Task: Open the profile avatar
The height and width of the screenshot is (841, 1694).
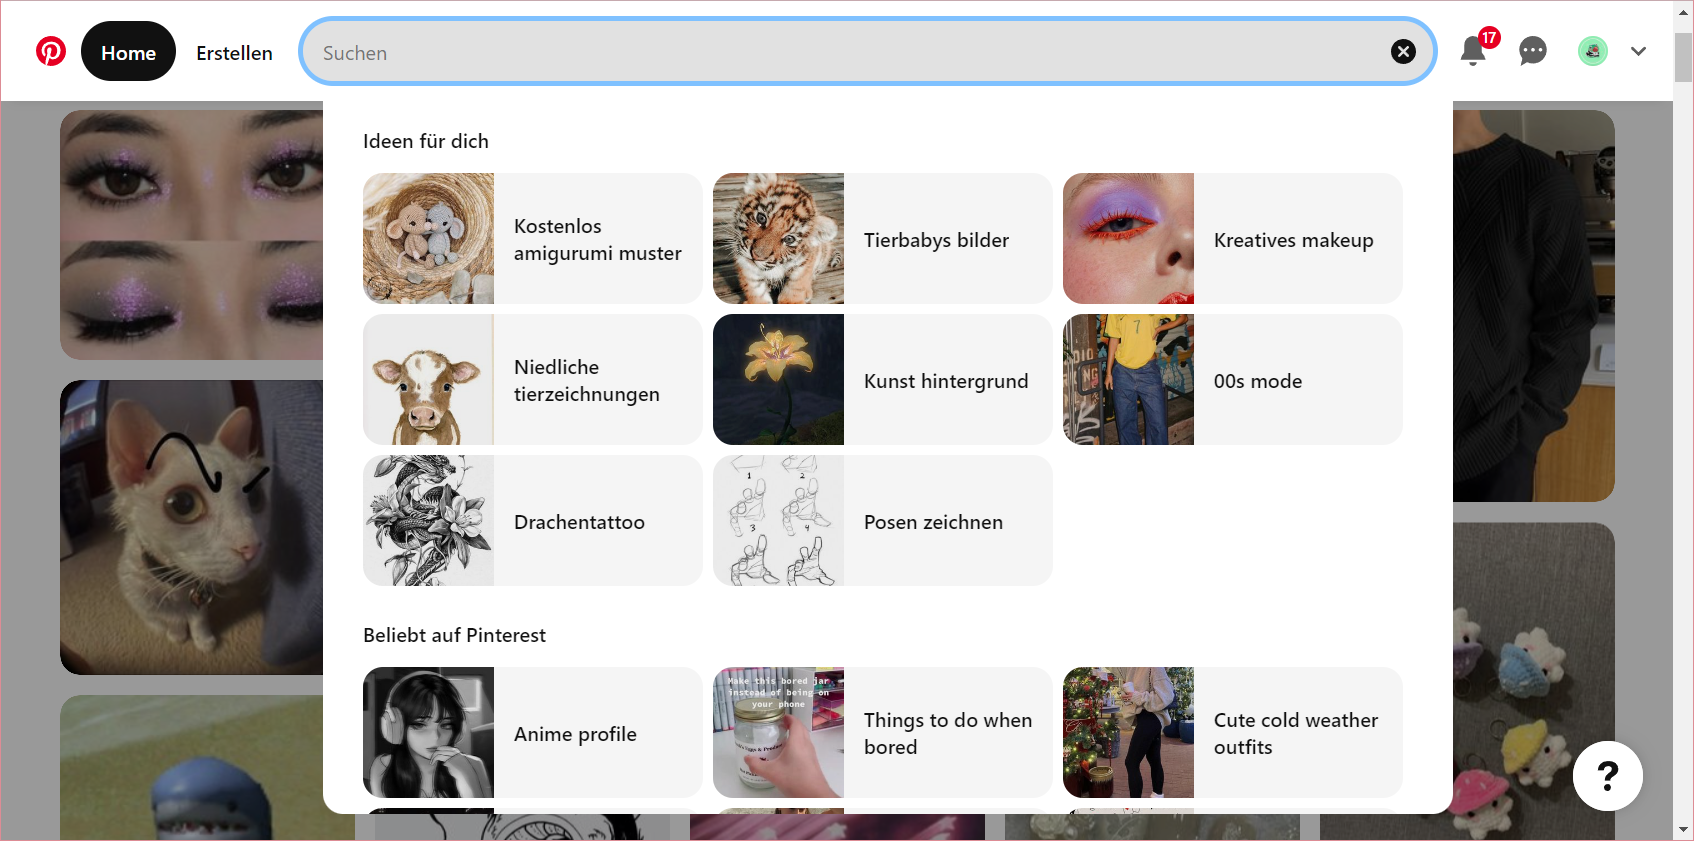Action: 1592,51
